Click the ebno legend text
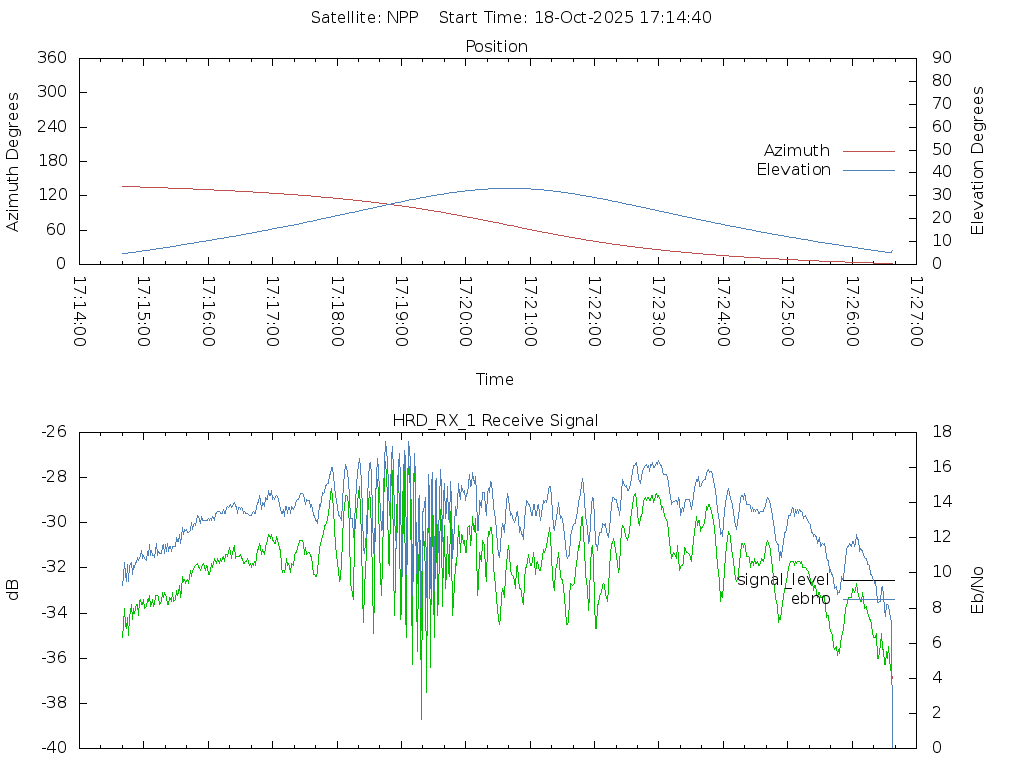The image size is (1024, 768). click(x=810, y=599)
